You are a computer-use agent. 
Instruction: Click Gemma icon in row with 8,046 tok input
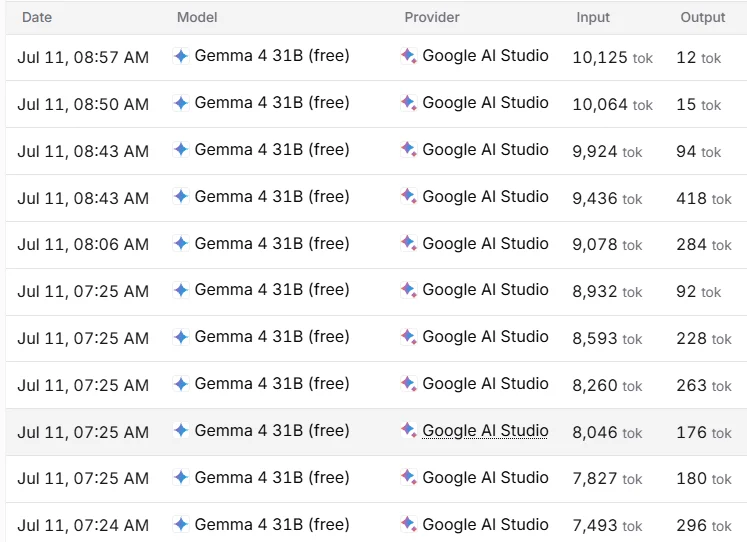pos(181,431)
